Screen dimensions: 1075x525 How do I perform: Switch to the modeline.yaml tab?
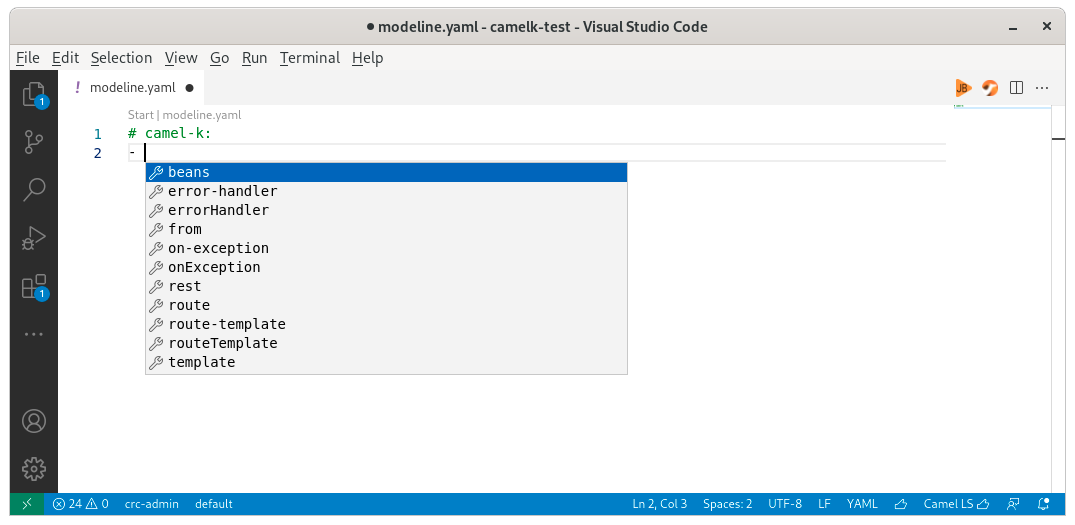[132, 87]
